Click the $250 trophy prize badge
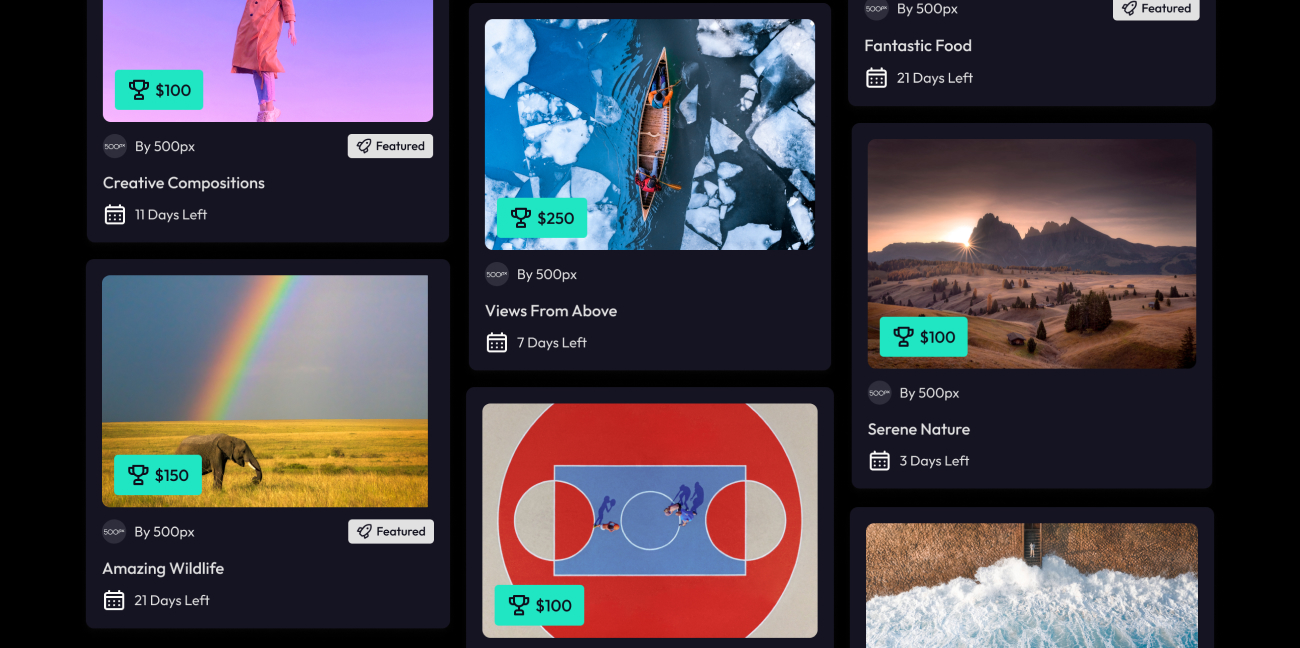The height and width of the screenshot is (648, 1300). (x=541, y=218)
